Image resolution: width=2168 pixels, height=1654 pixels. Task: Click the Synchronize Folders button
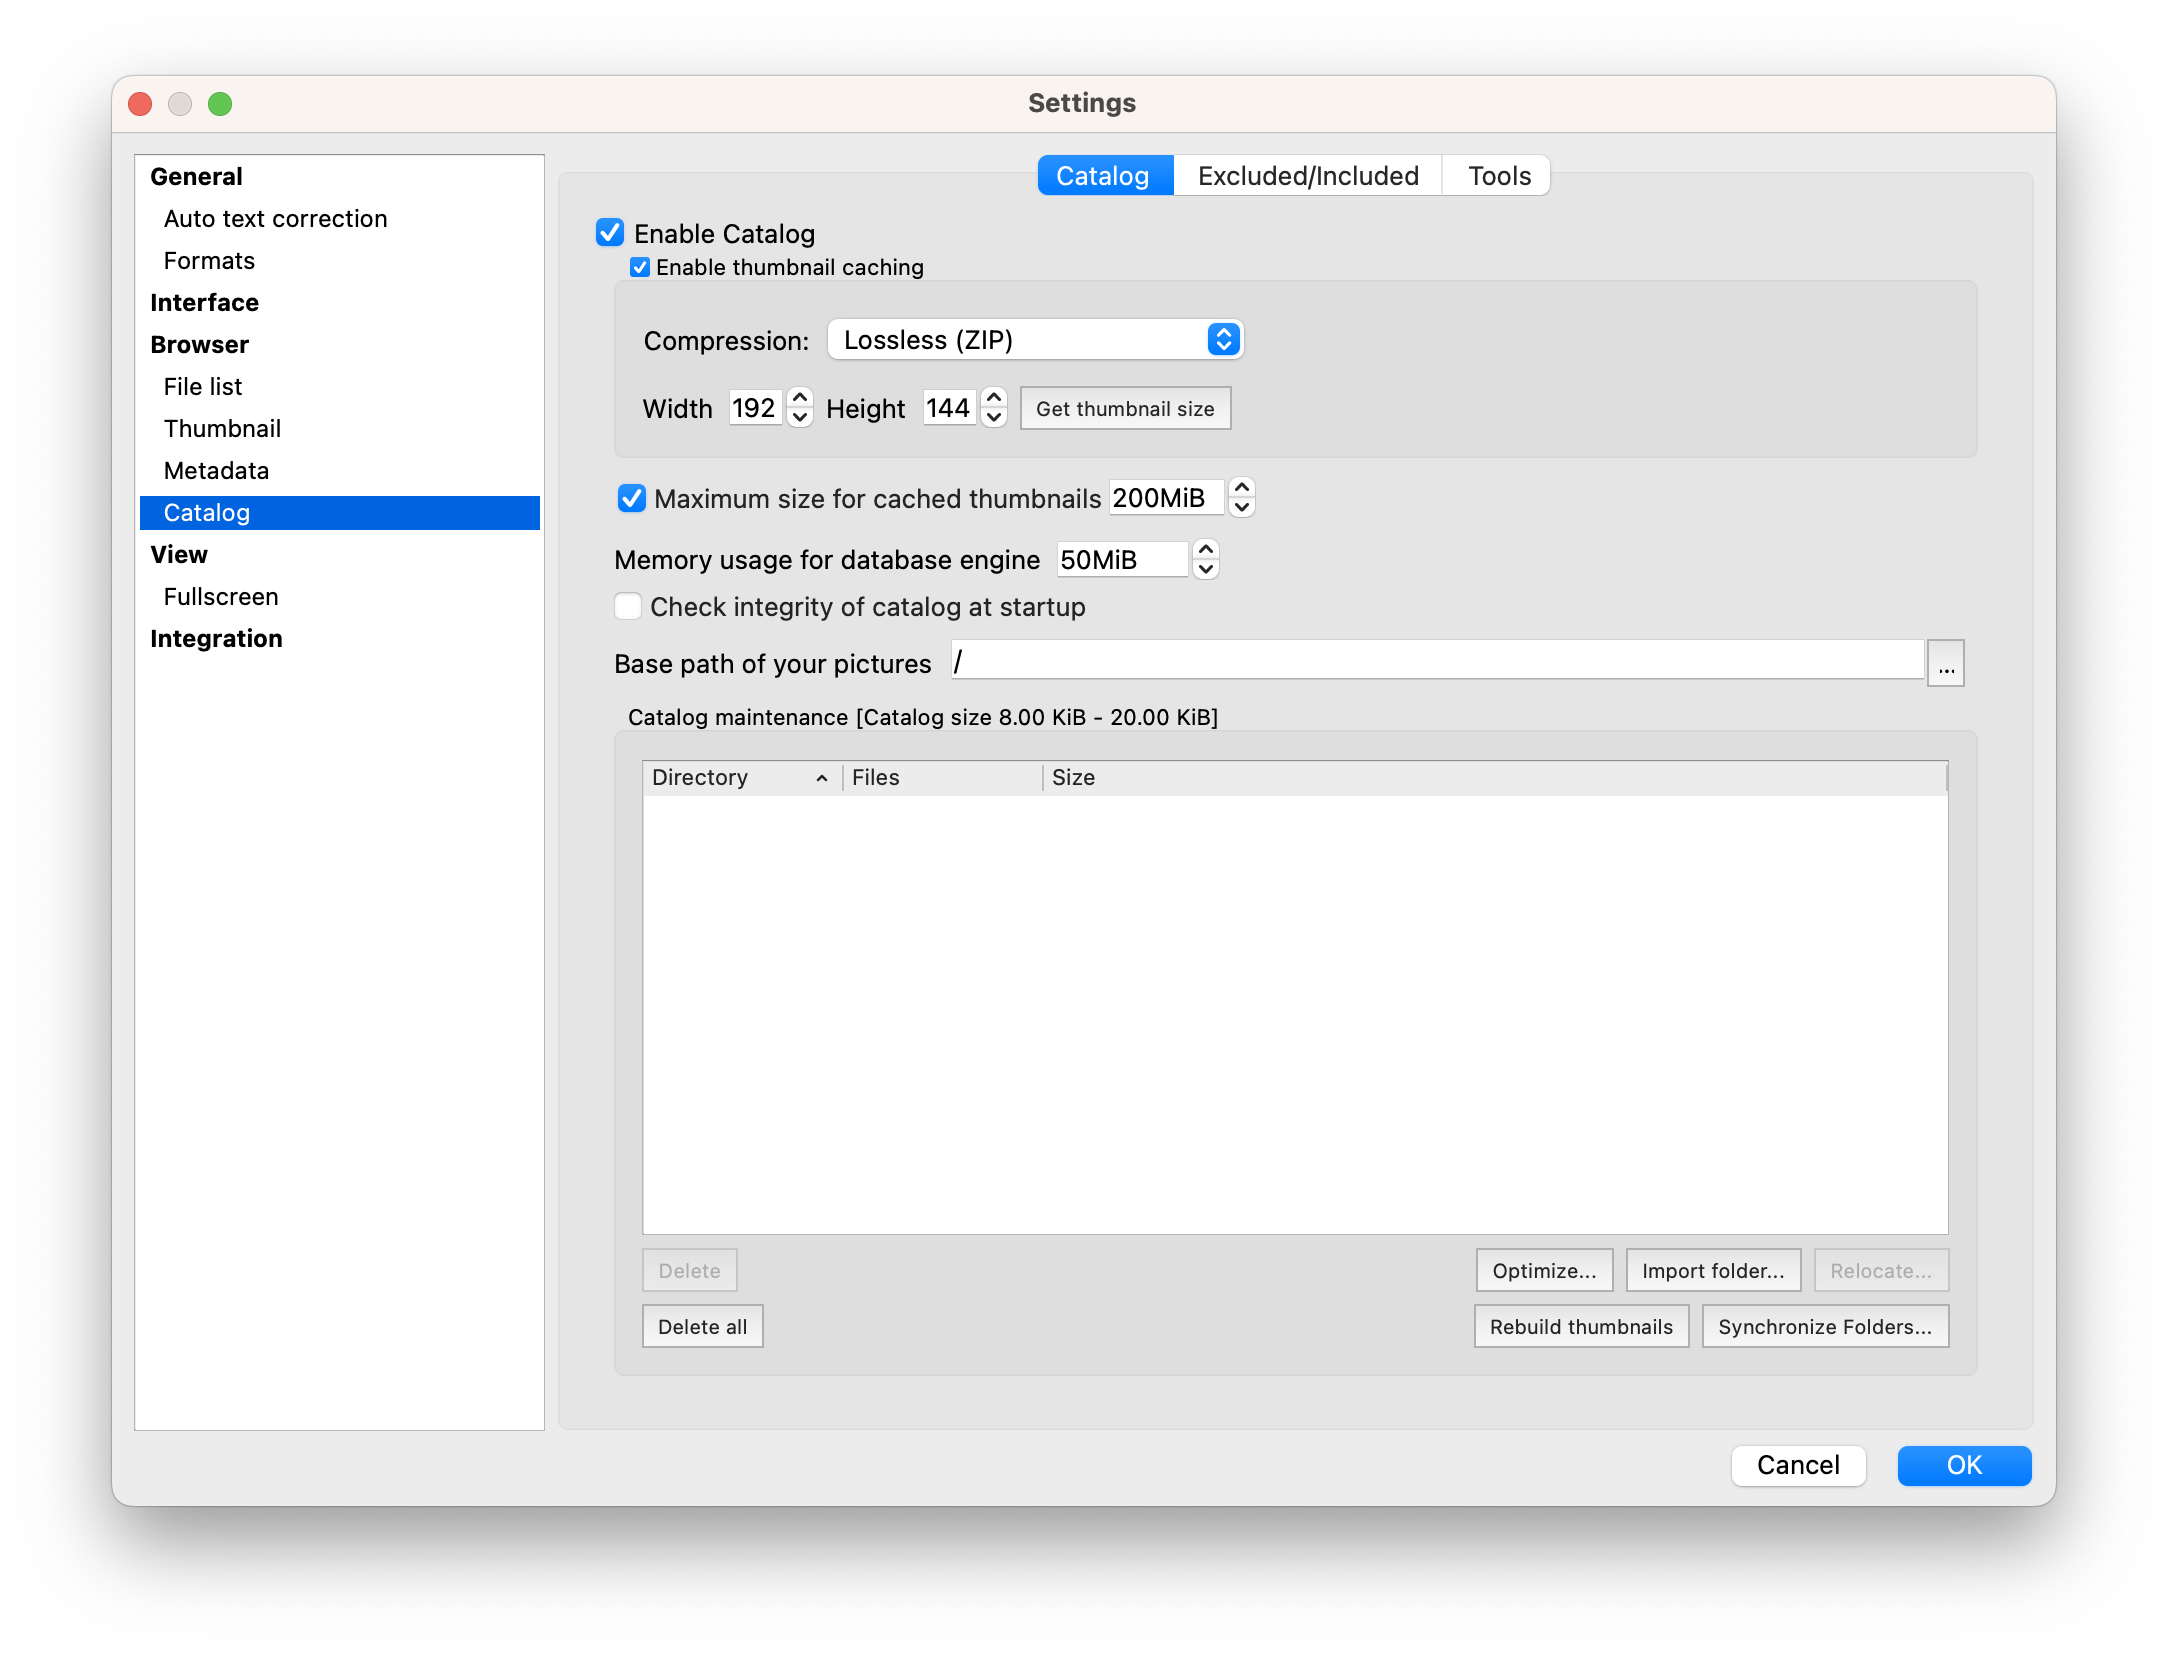(x=1825, y=1327)
